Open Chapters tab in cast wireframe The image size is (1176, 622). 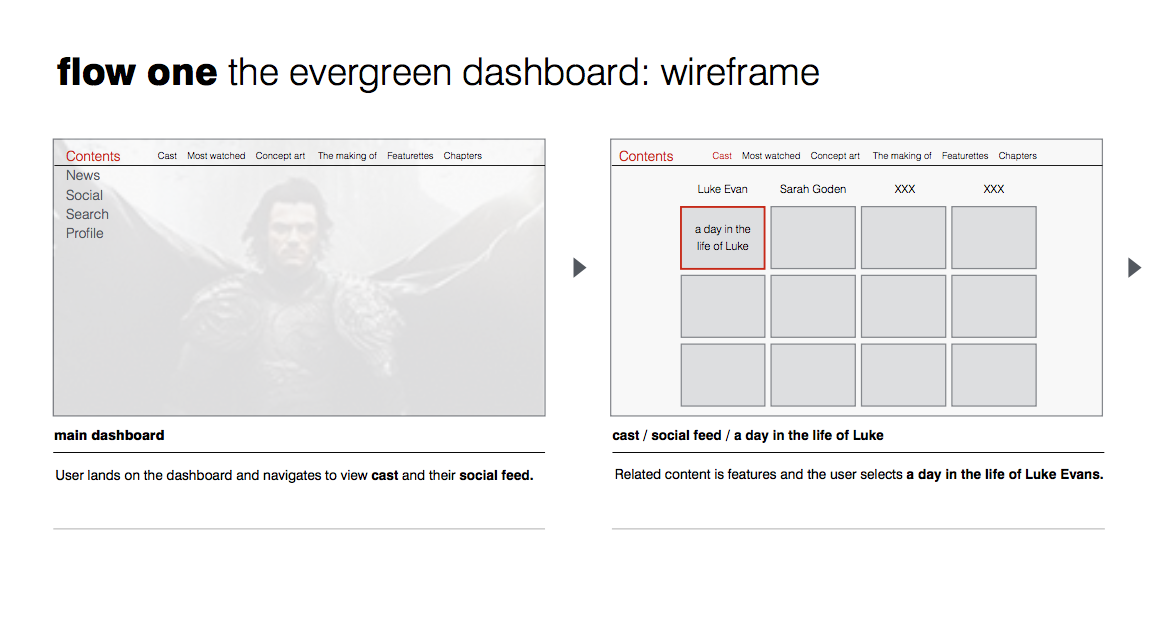(1018, 156)
